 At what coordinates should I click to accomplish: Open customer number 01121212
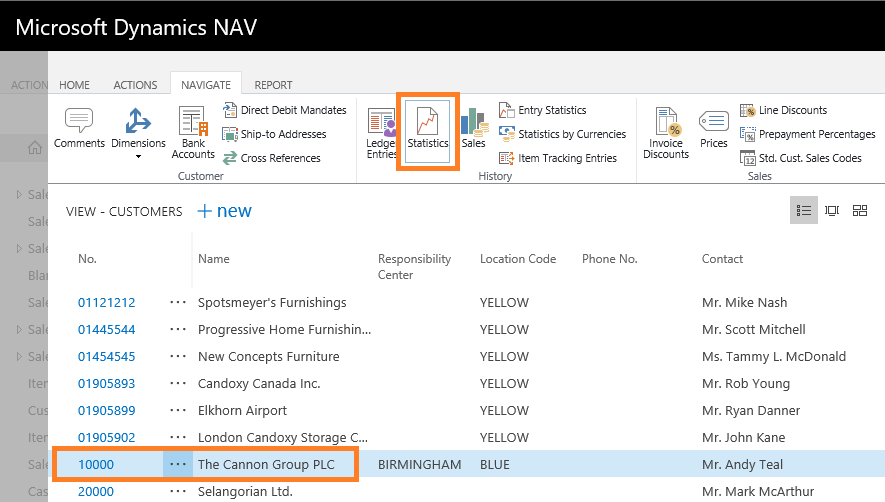107,303
